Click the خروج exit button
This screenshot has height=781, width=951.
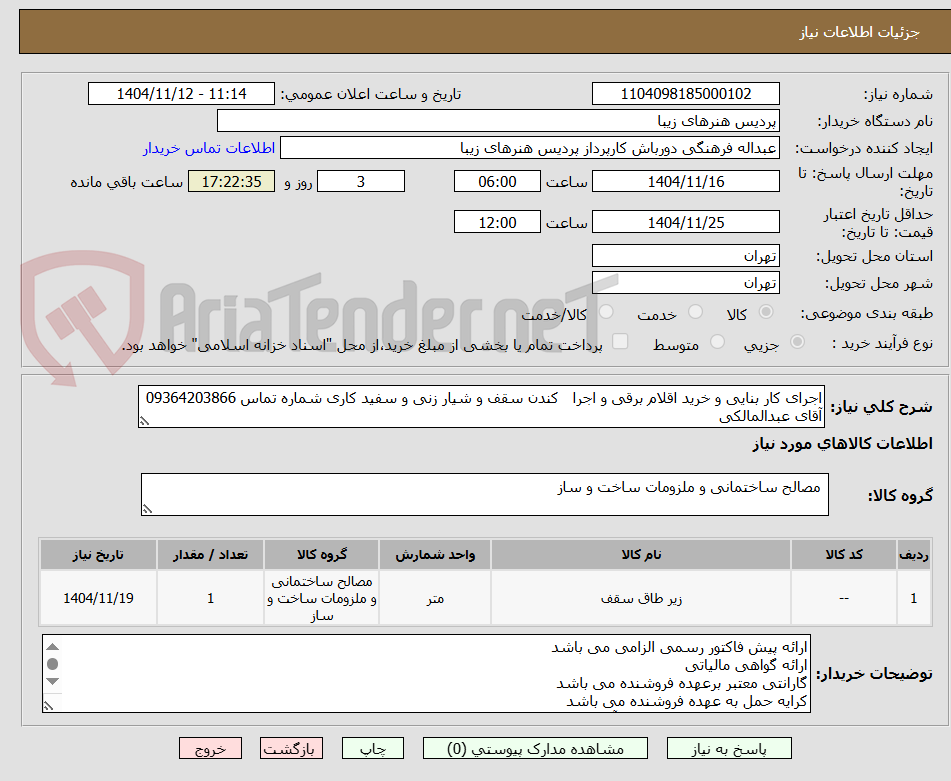(210, 749)
